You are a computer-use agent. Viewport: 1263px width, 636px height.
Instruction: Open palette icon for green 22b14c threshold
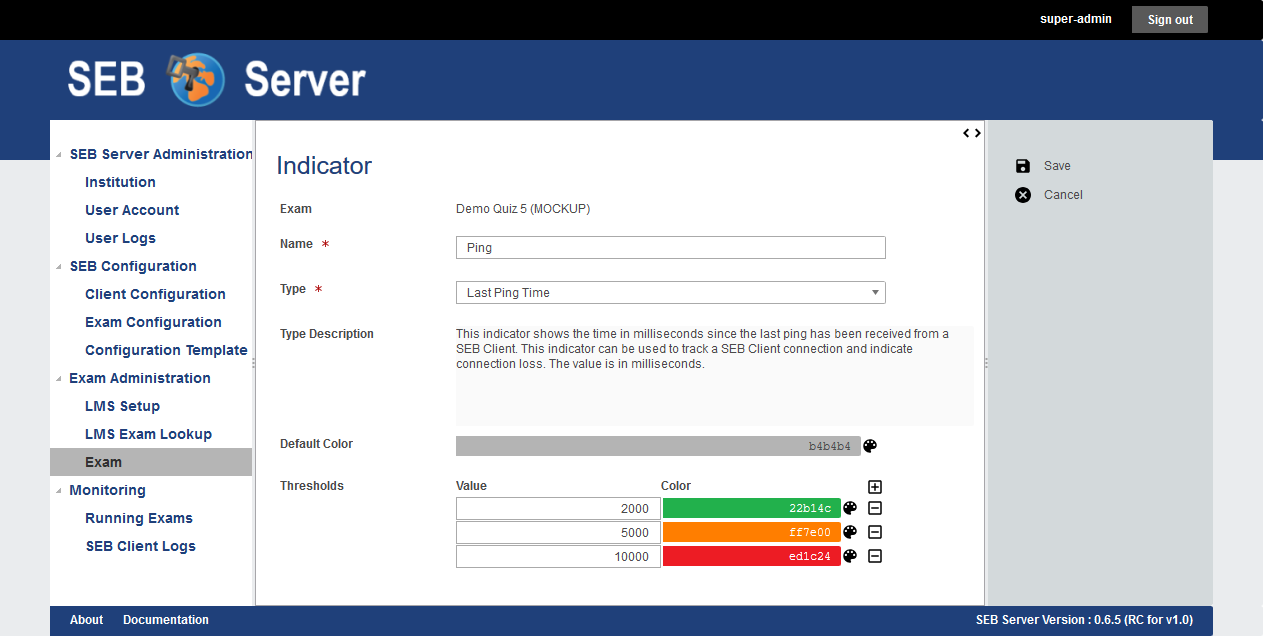pos(850,508)
